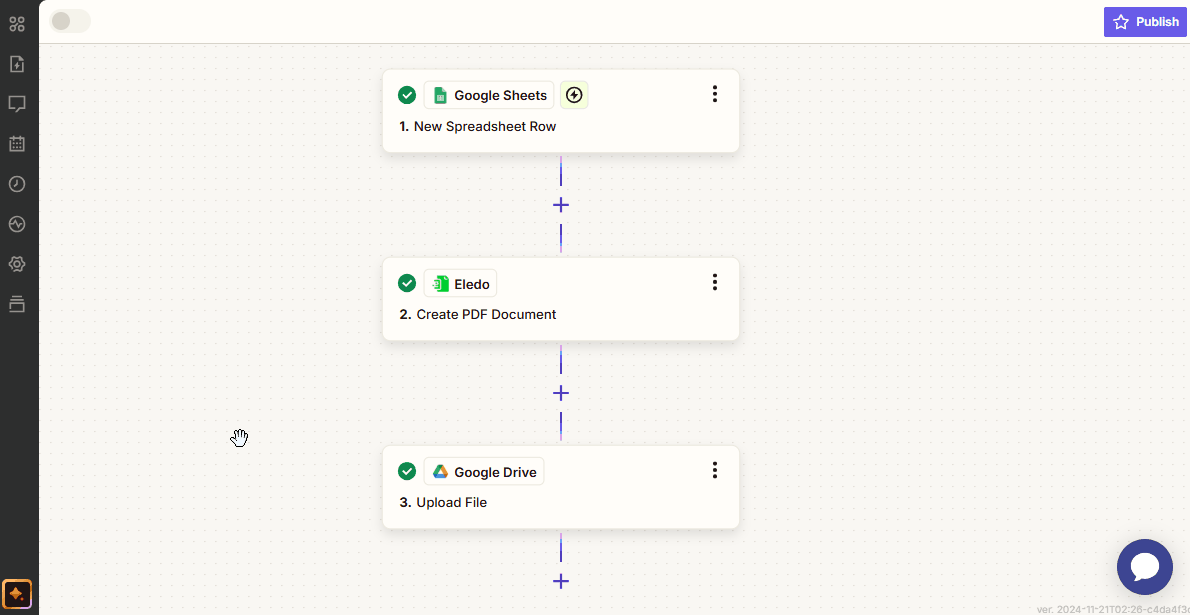Screen dimensions: 1190x615
Task: Open advanced settings gear icon
Action: coord(17,264)
